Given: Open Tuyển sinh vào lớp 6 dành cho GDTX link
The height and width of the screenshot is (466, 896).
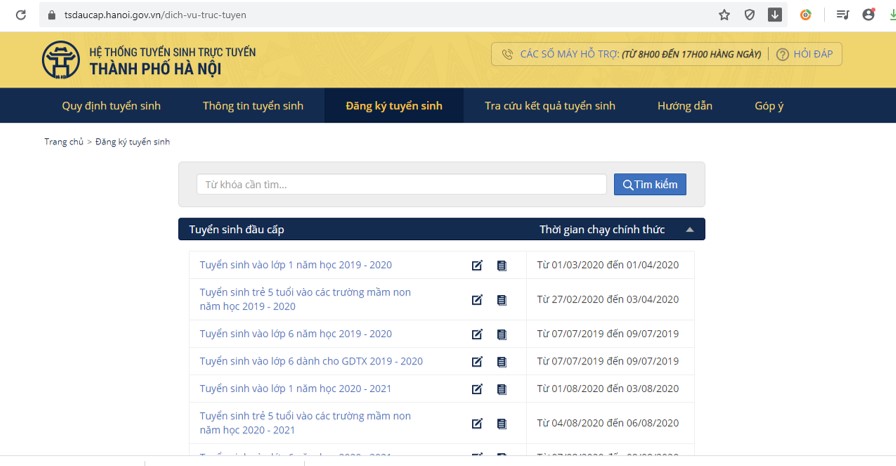Looking at the screenshot, I should (311, 361).
